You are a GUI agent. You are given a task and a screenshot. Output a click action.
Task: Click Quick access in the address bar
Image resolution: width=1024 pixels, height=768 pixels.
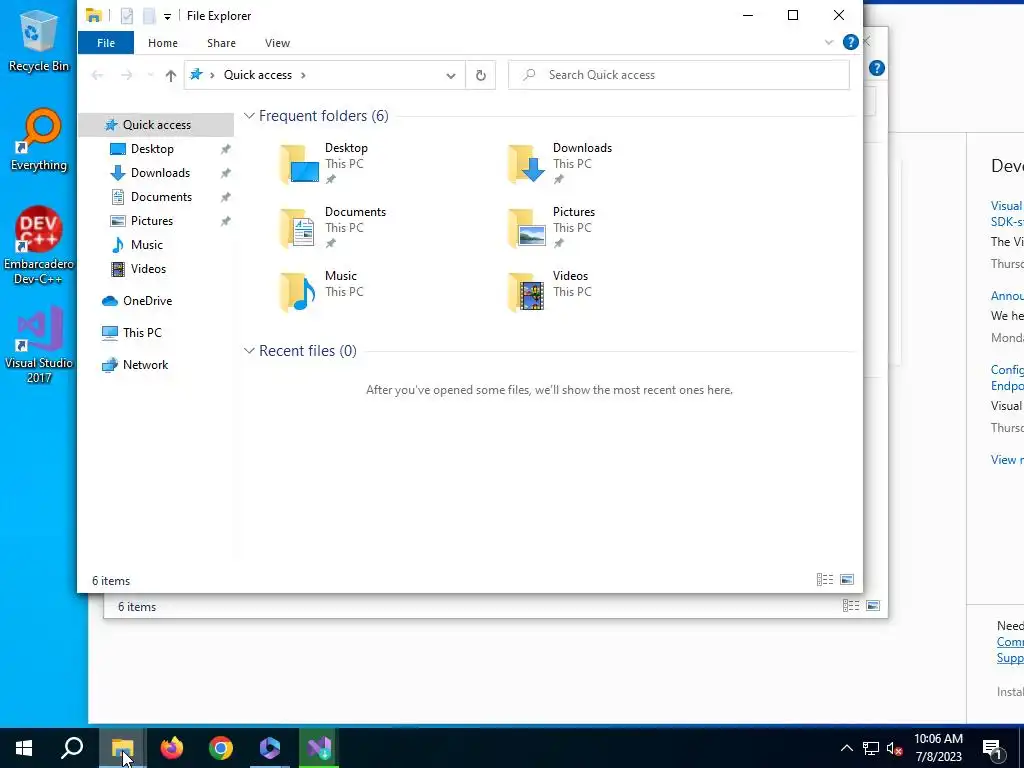258,75
